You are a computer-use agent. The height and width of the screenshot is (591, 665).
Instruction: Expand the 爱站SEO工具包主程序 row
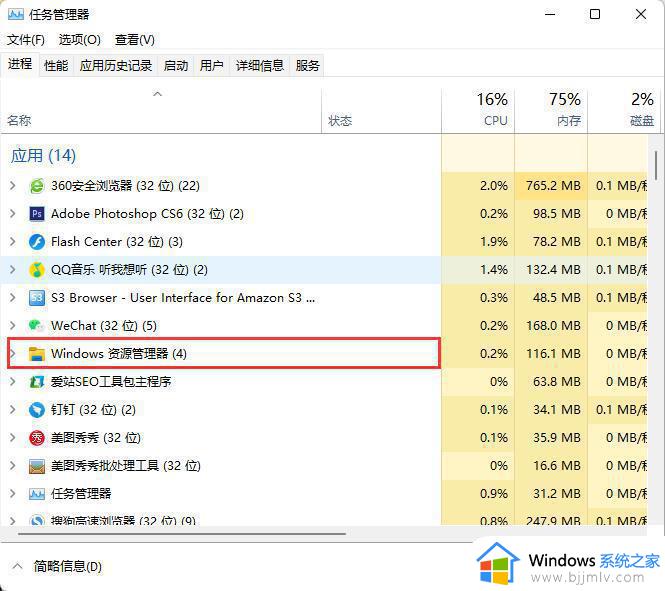click(x=13, y=382)
